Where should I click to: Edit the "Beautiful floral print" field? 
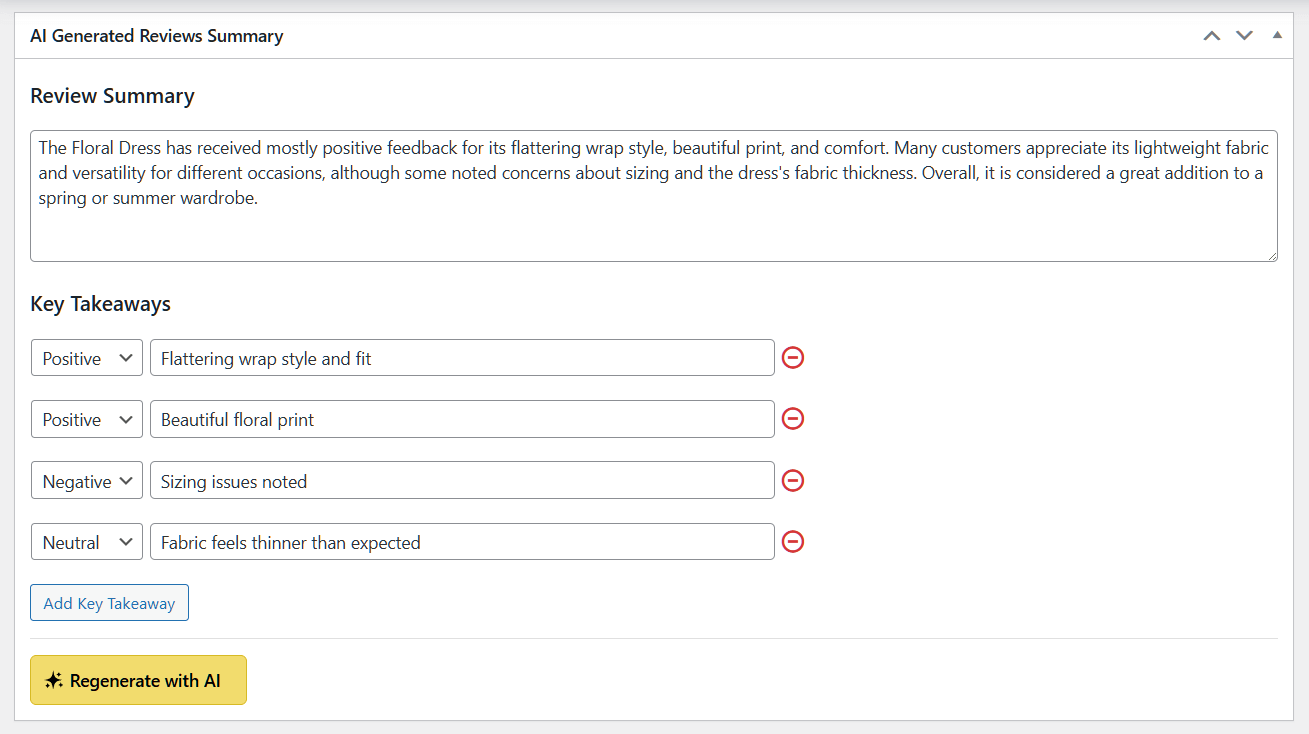pos(462,419)
